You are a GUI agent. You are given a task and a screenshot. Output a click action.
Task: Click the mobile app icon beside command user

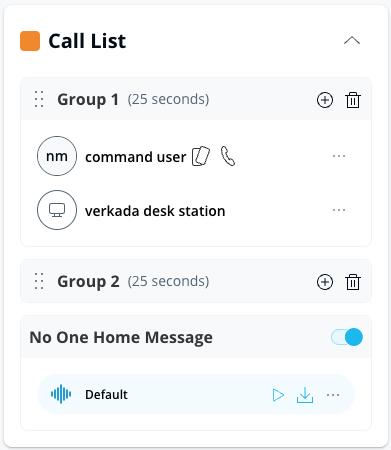tap(201, 156)
